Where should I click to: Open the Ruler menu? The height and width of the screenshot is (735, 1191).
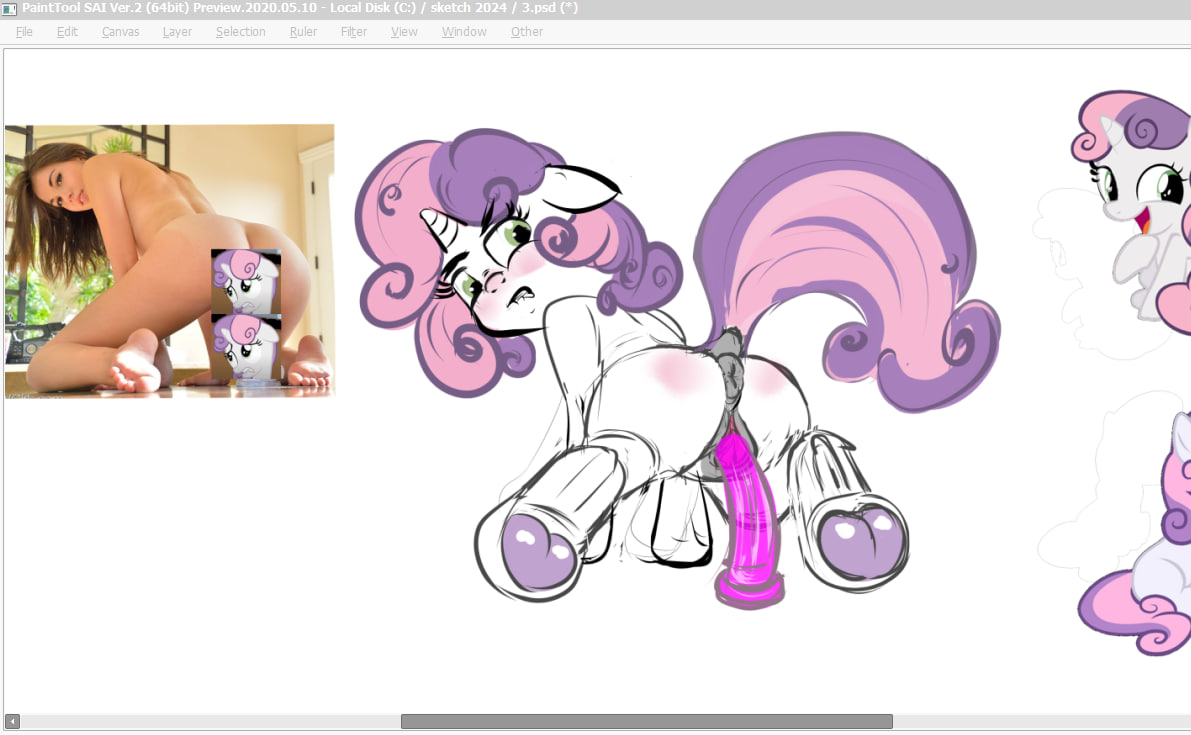(303, 32)
